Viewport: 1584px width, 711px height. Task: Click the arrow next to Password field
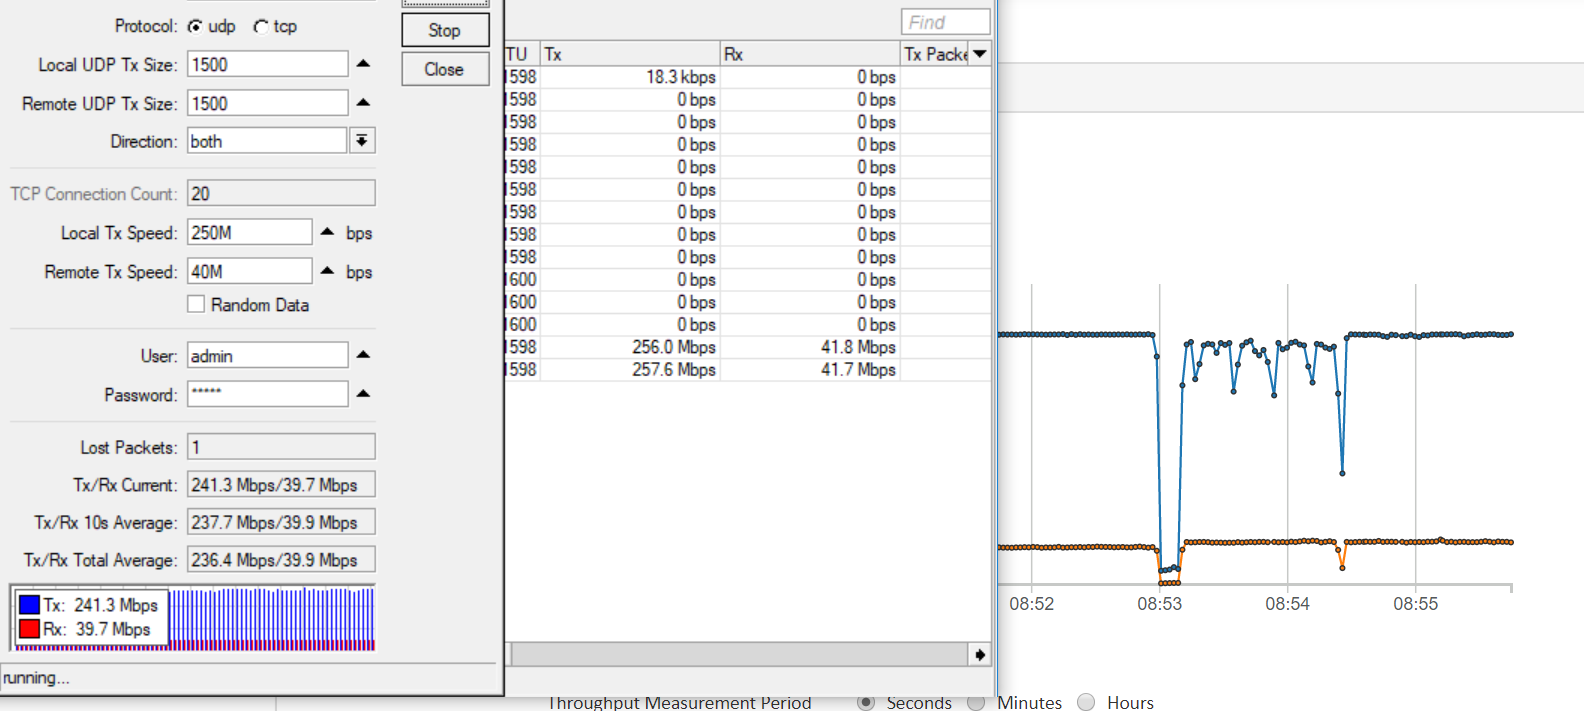point(363,394)
